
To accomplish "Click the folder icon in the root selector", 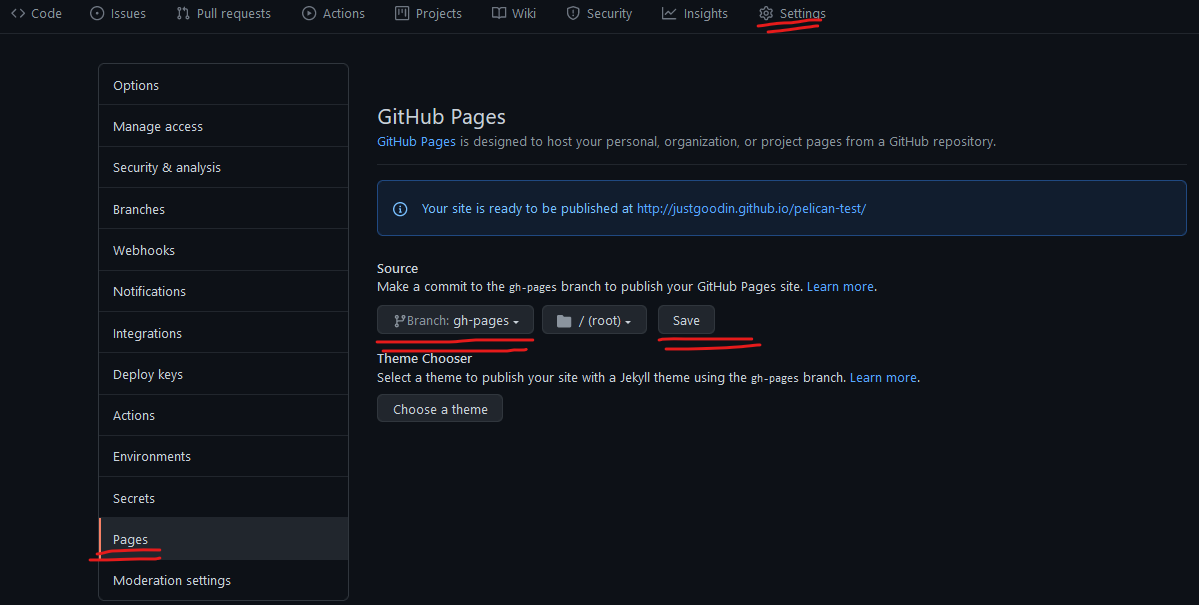I will click(563, 319).
